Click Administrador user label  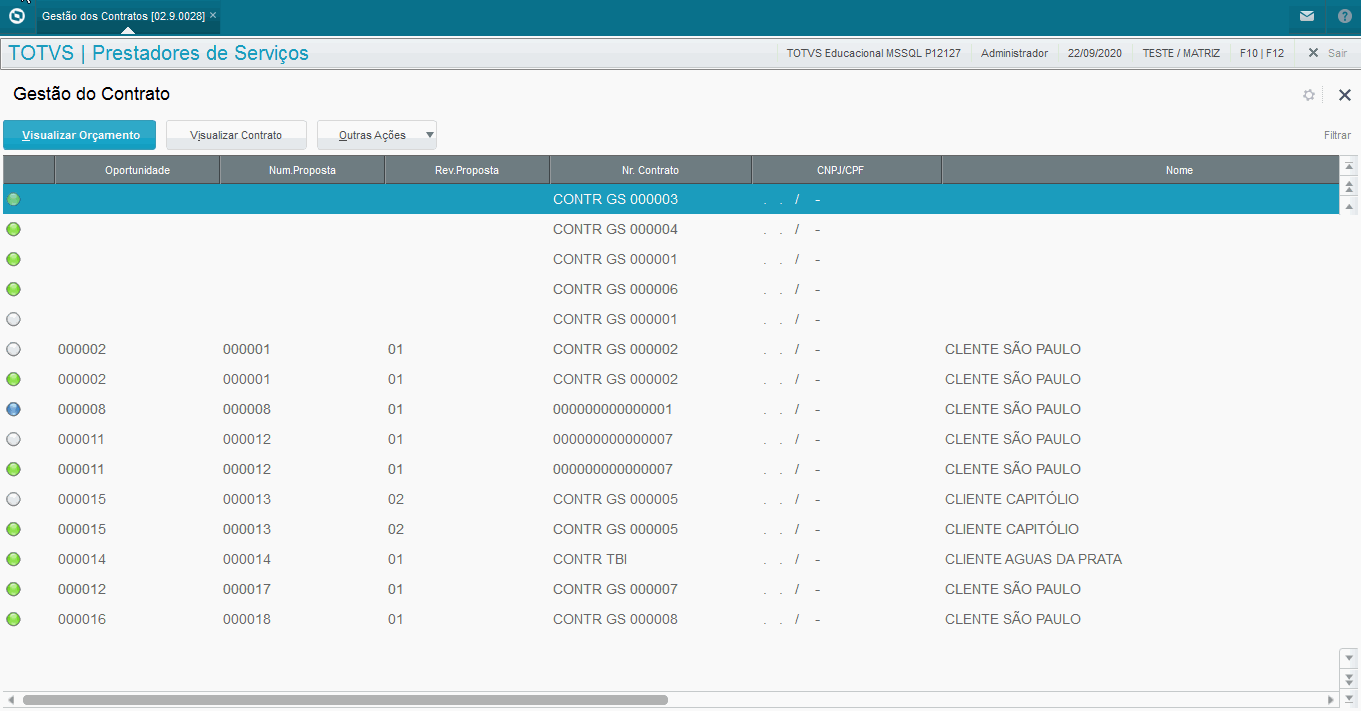click(x=1014, y=53)
